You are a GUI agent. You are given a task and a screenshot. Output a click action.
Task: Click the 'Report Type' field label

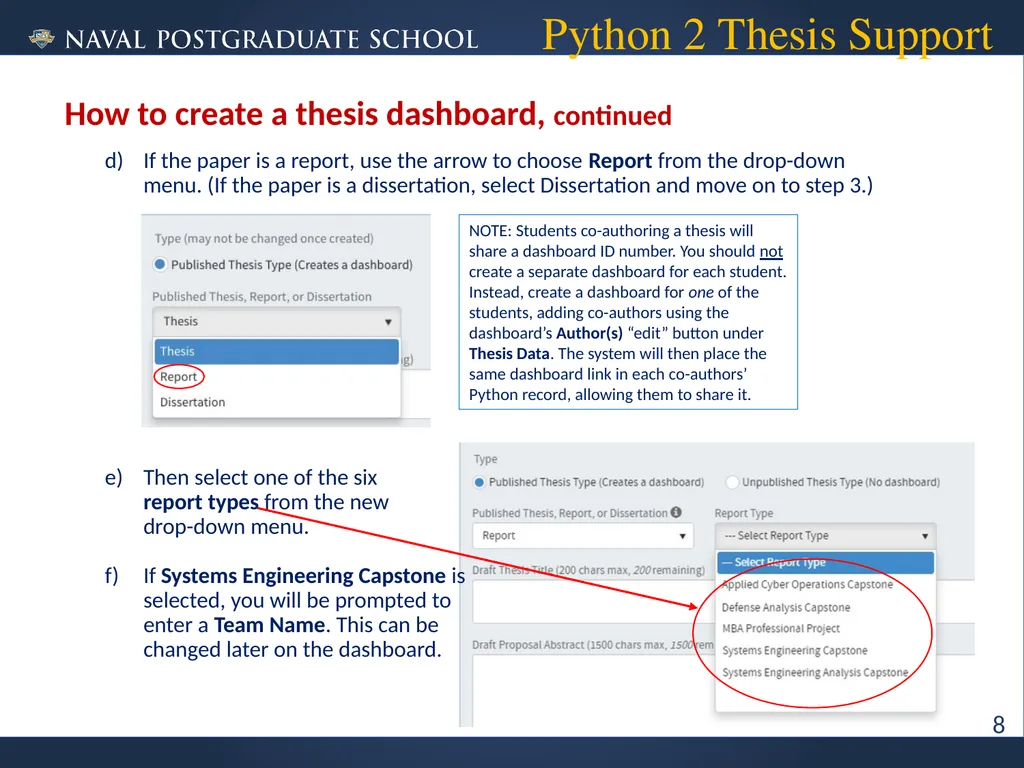(744, 513)
